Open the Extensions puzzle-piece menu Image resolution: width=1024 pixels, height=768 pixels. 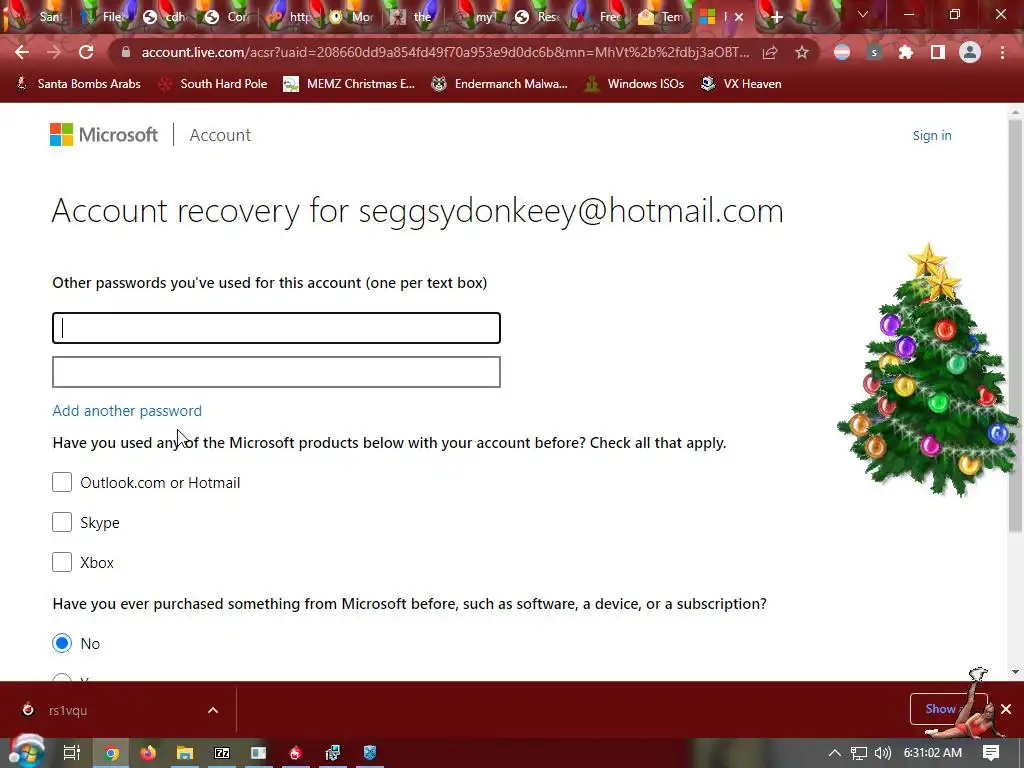click(905, 52)
